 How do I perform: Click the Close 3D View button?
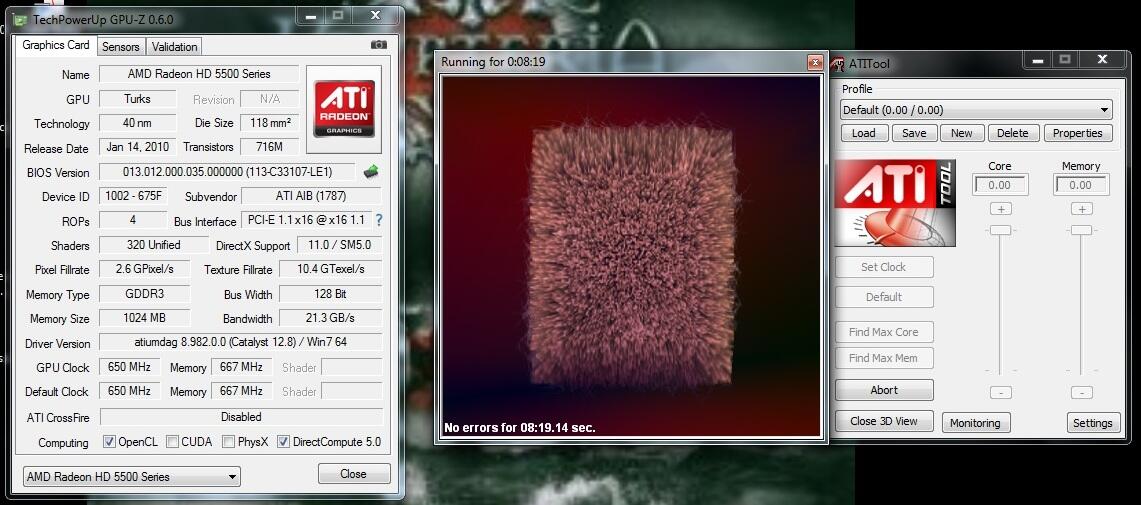(x=884, y=421)
